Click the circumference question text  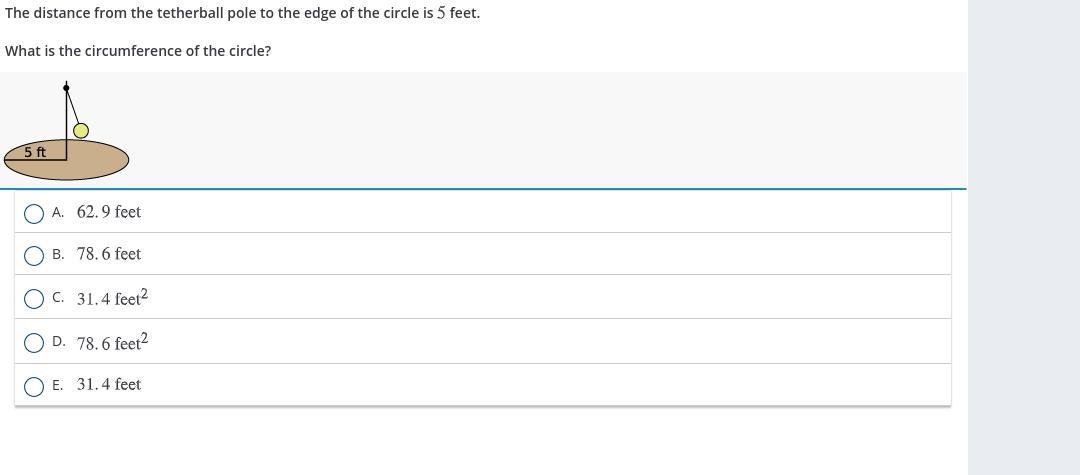tap(138, 51)
